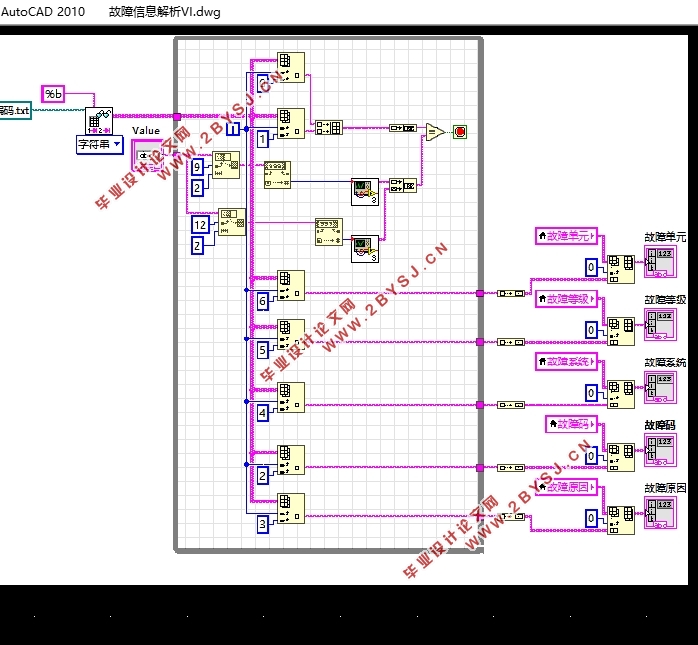698x645 pixels.
Task: Click the Index Array node wired to constant 6
Action: [x=291, y=285]
